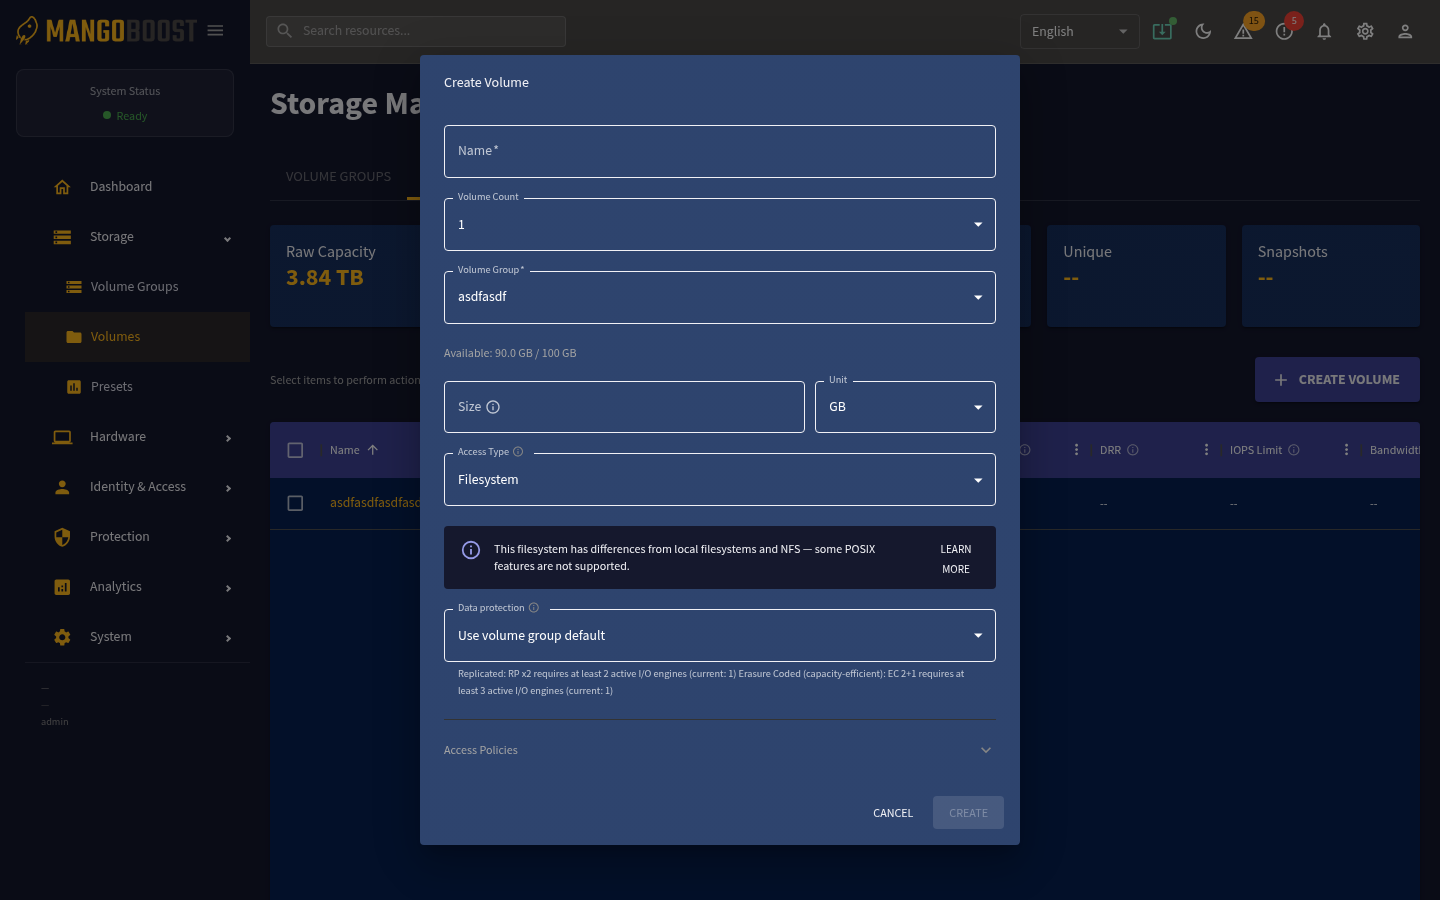Image resolution: width=1440 pixels, height=900 pixels.
Task: Select Volumes in sidebar
Action: pos(137,337)
